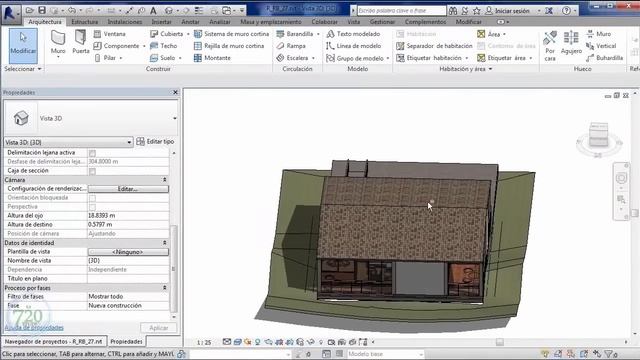Click the Aplicar button
The image size is (640, 360).
click(x=159, y=328)
